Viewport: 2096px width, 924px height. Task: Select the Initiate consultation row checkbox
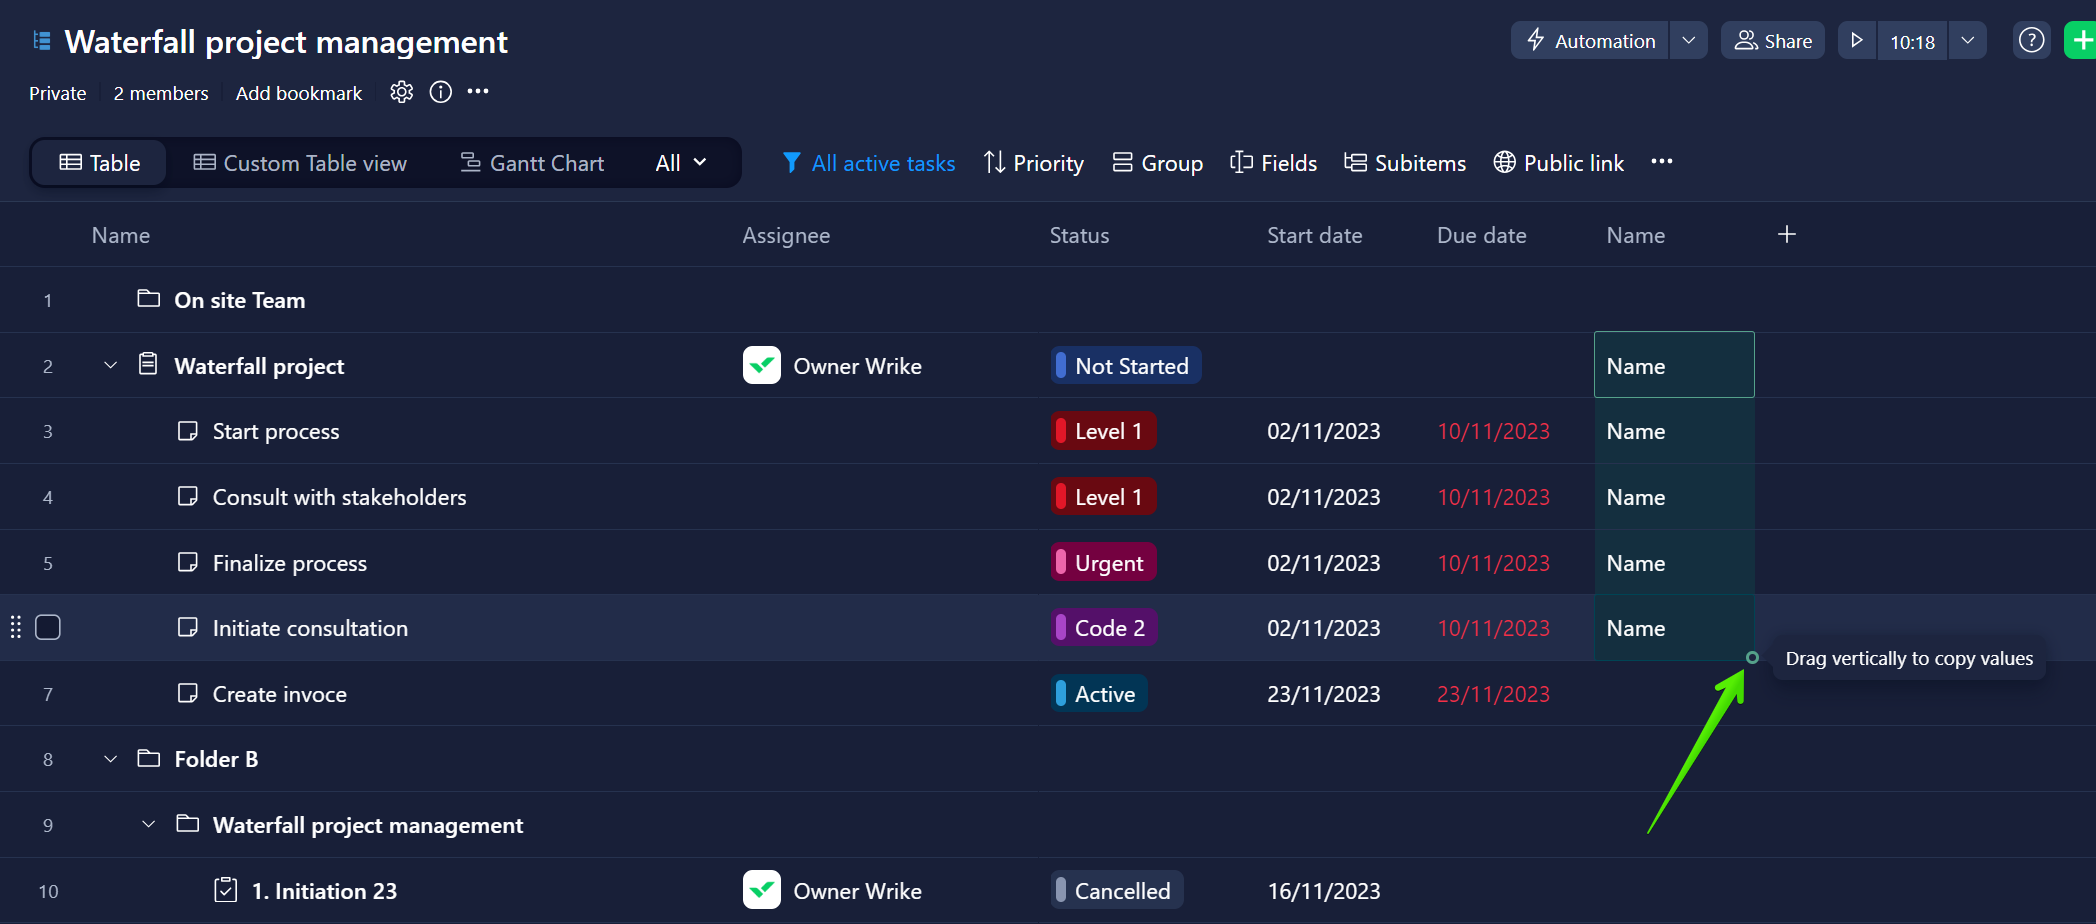click(x=48, y=628)
